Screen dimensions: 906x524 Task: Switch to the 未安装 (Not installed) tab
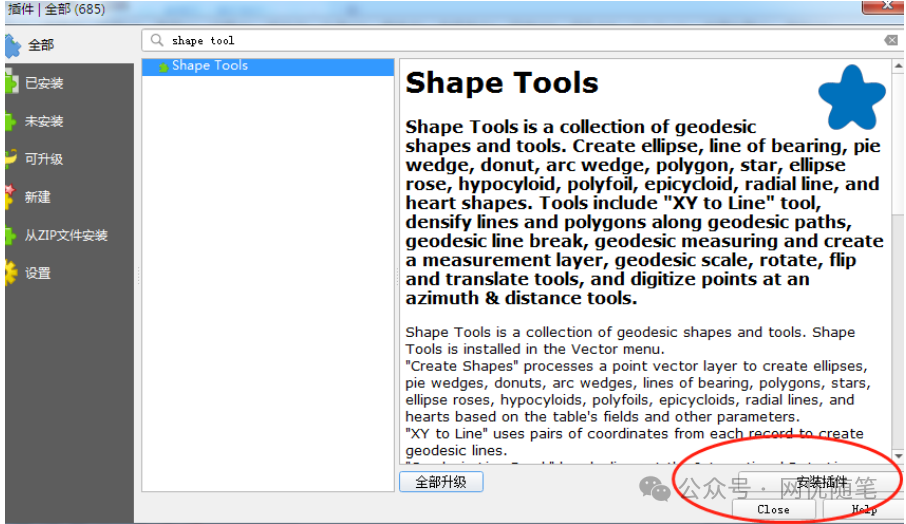pyautogui.click(x=68, y=121)
